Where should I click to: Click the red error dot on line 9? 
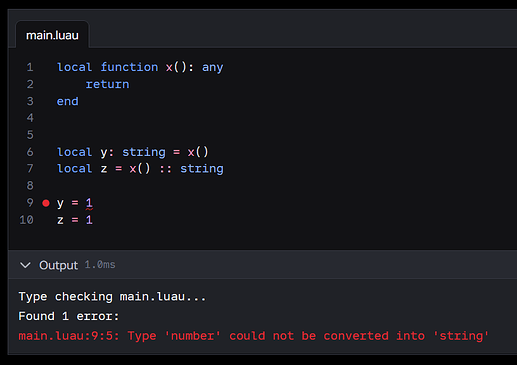[x=46, y=203]
